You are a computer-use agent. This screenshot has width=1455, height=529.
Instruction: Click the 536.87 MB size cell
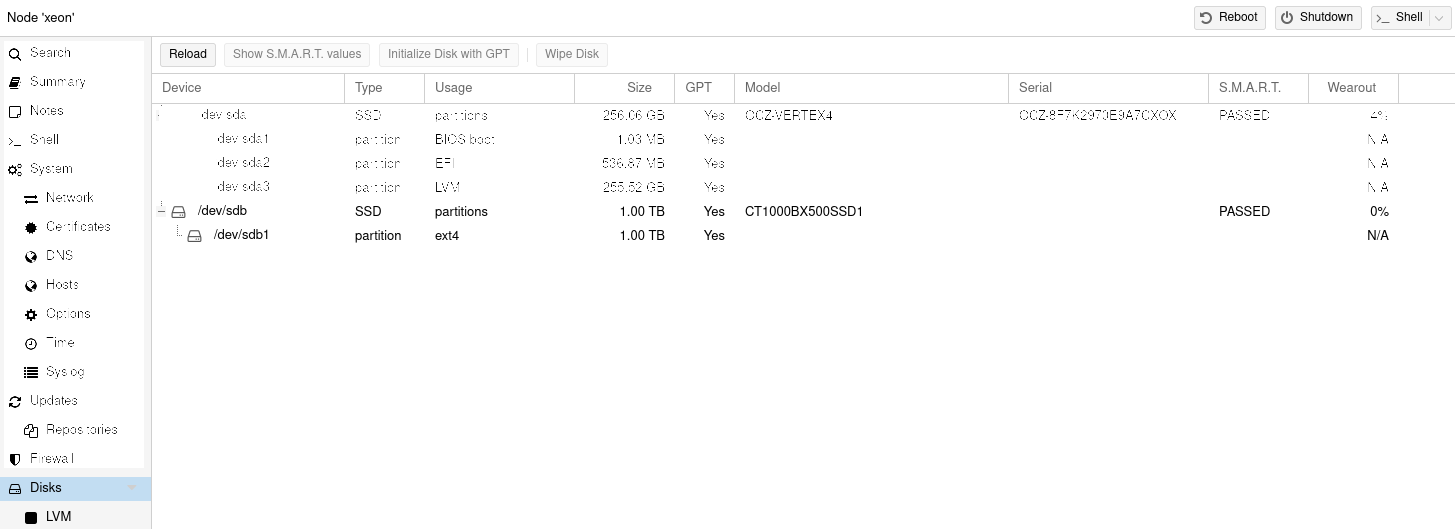pos(634,163)
